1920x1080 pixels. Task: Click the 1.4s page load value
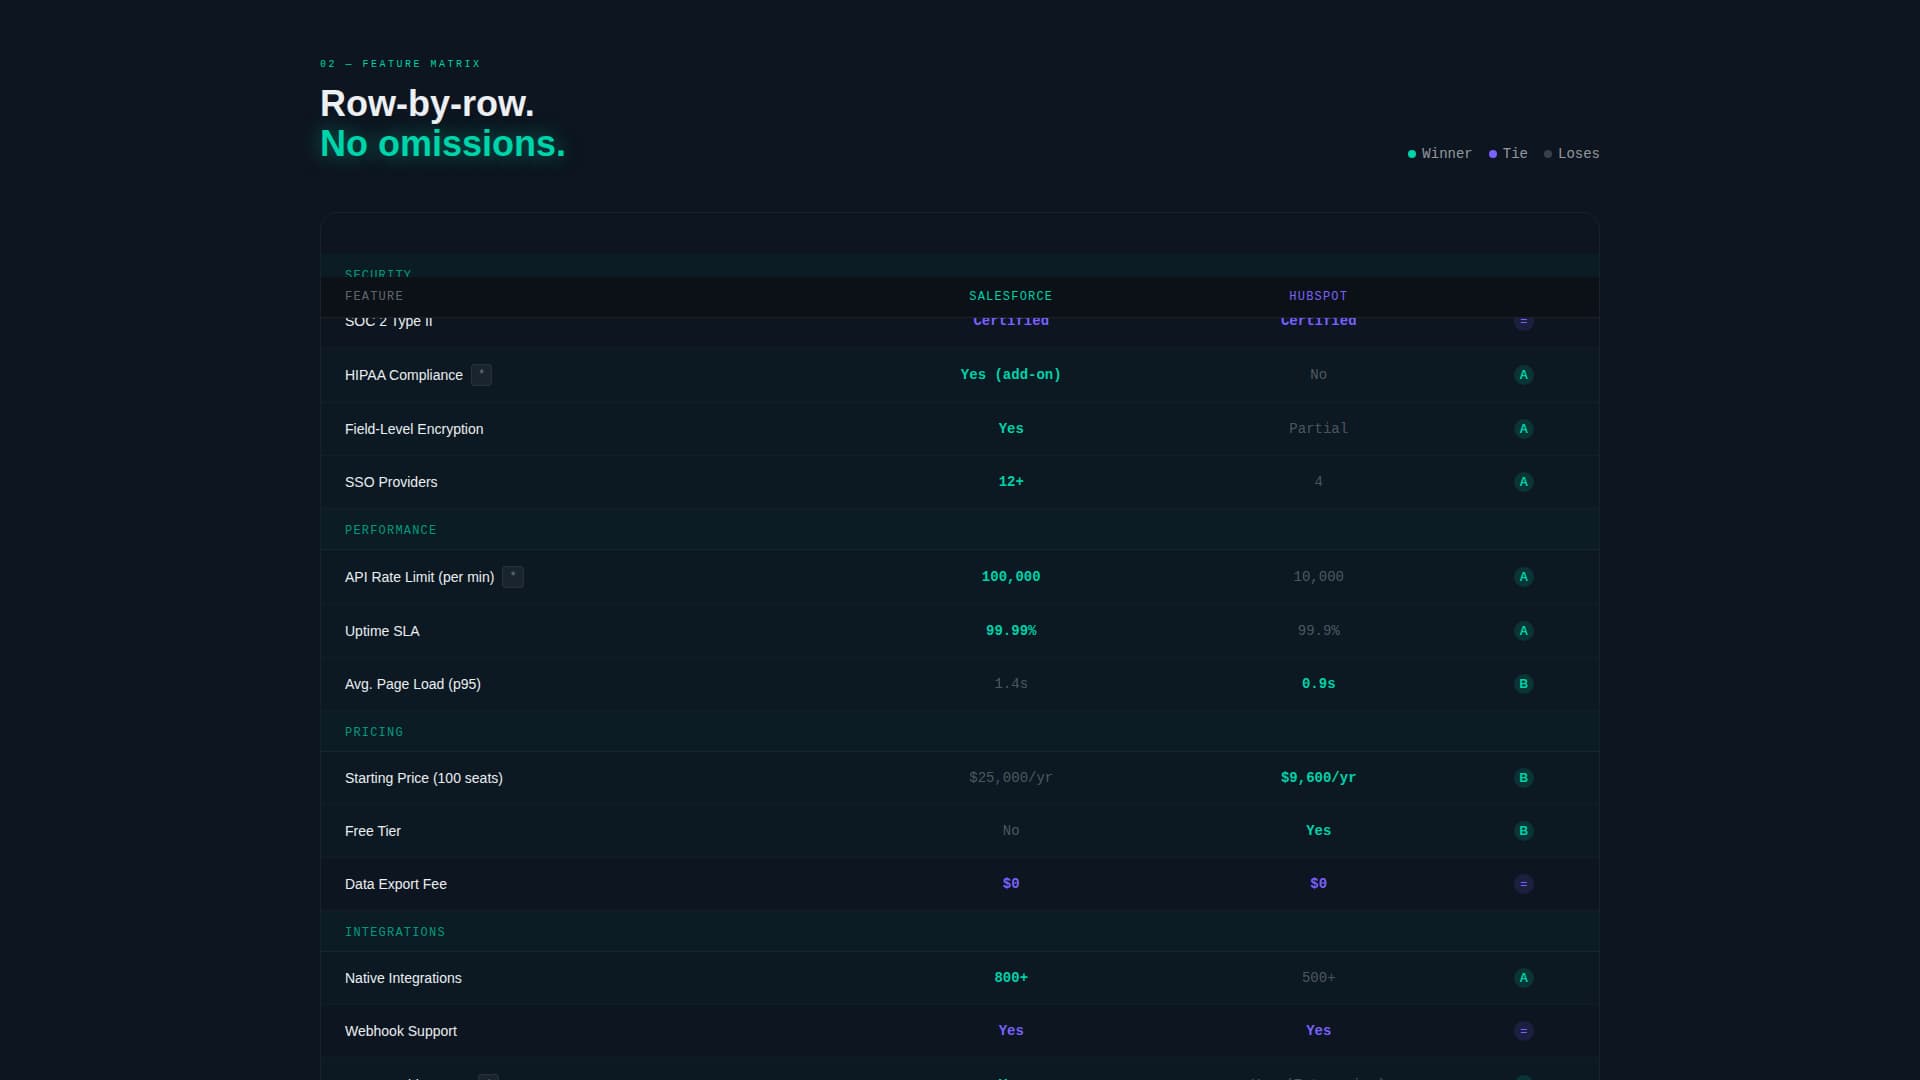click(1010, 684)
